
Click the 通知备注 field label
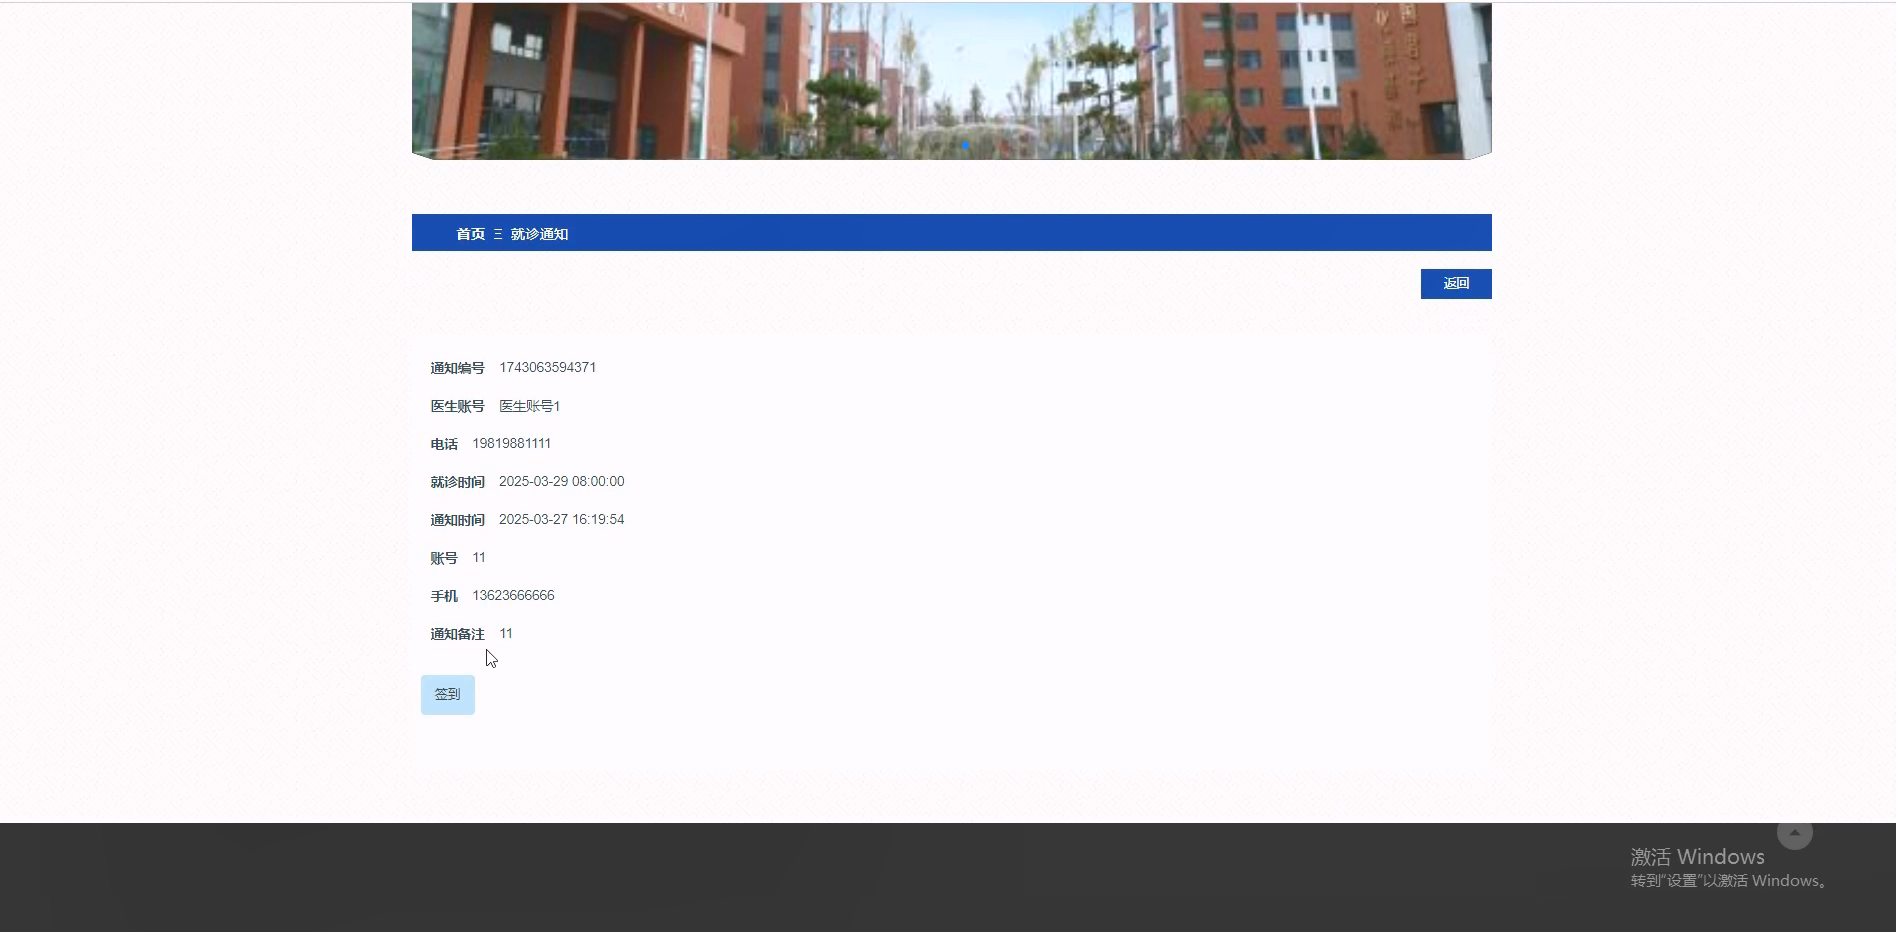pyautogui.click(x=458, y=634)
